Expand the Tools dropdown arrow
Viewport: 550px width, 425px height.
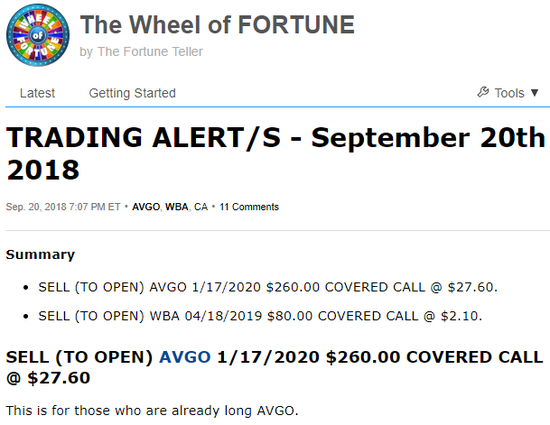tap(534, 93)
